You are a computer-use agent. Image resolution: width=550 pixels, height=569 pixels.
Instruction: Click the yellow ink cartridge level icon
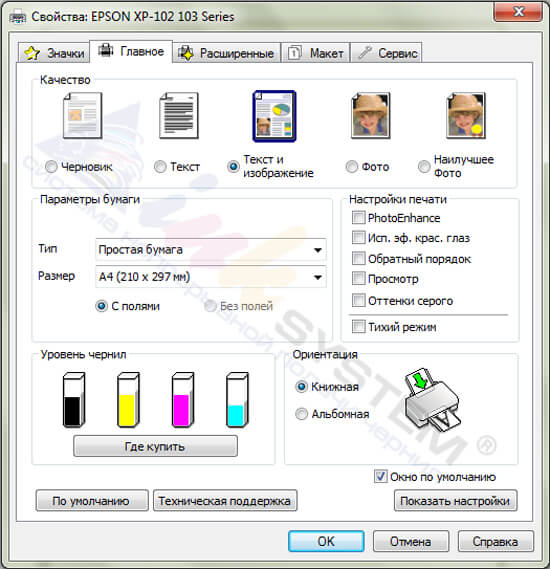pos(128,400)
